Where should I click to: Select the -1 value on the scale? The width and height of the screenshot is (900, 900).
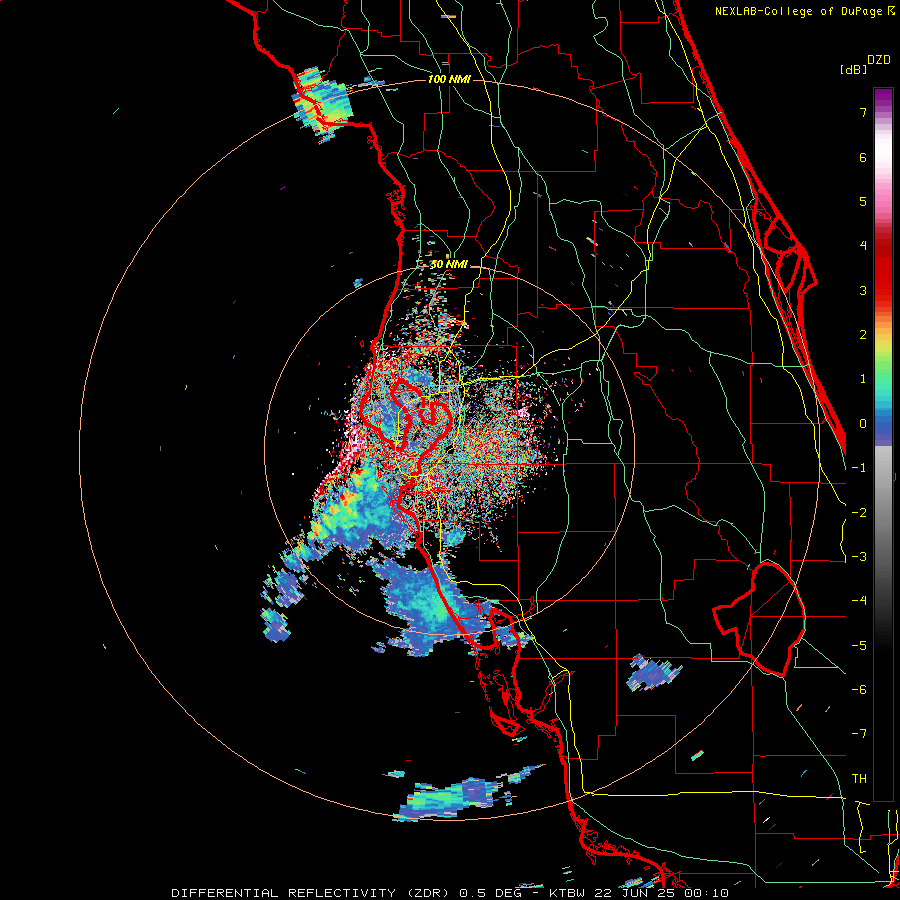[x=859, y=468]
